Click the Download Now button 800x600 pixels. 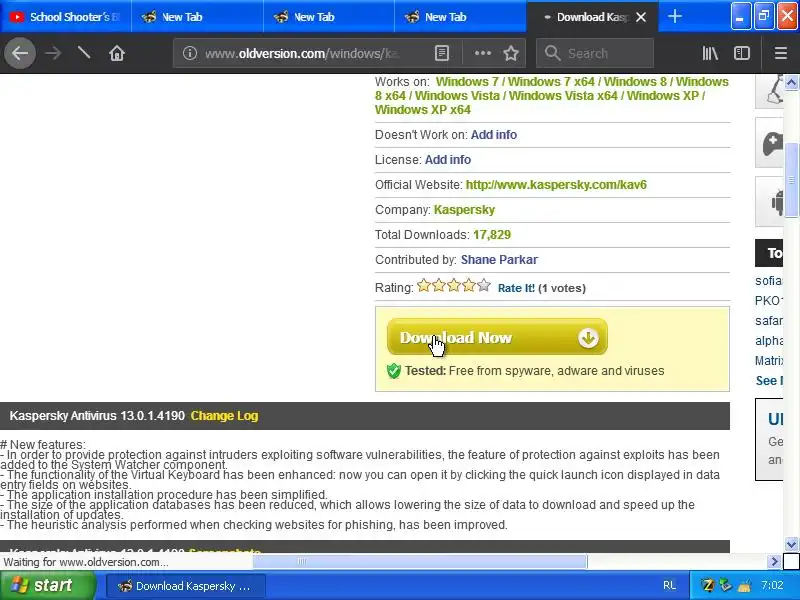coord(497,337)
